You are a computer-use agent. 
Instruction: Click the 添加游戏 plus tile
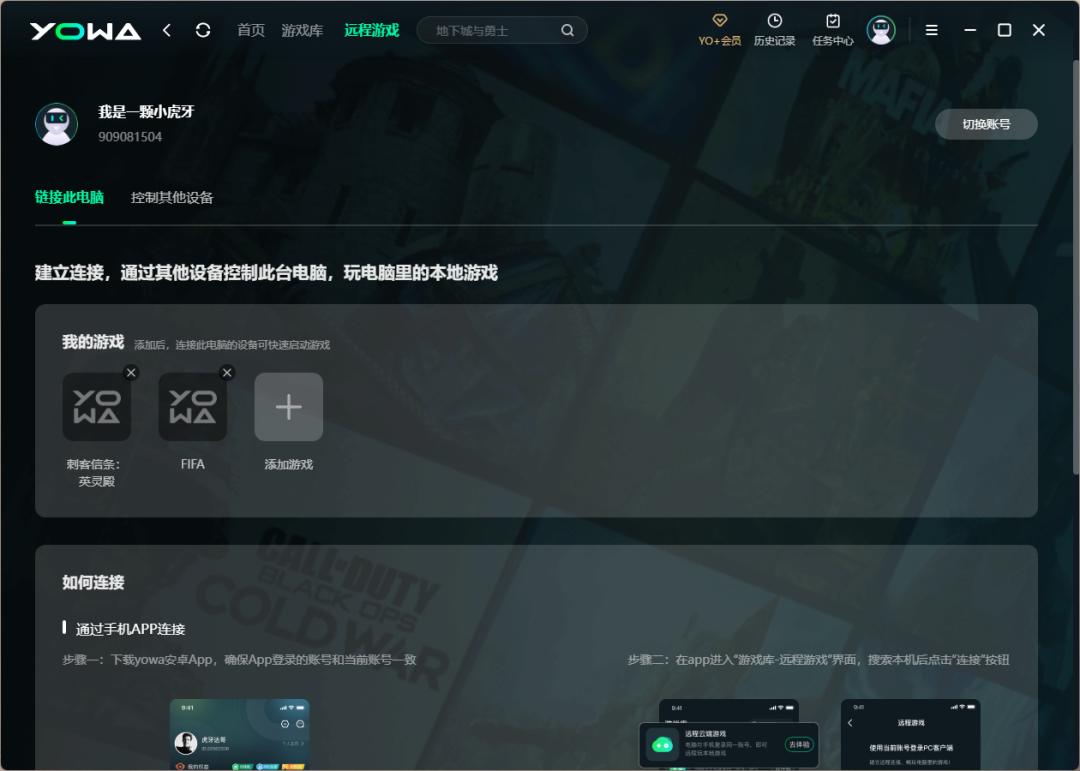tap(288, 407)
